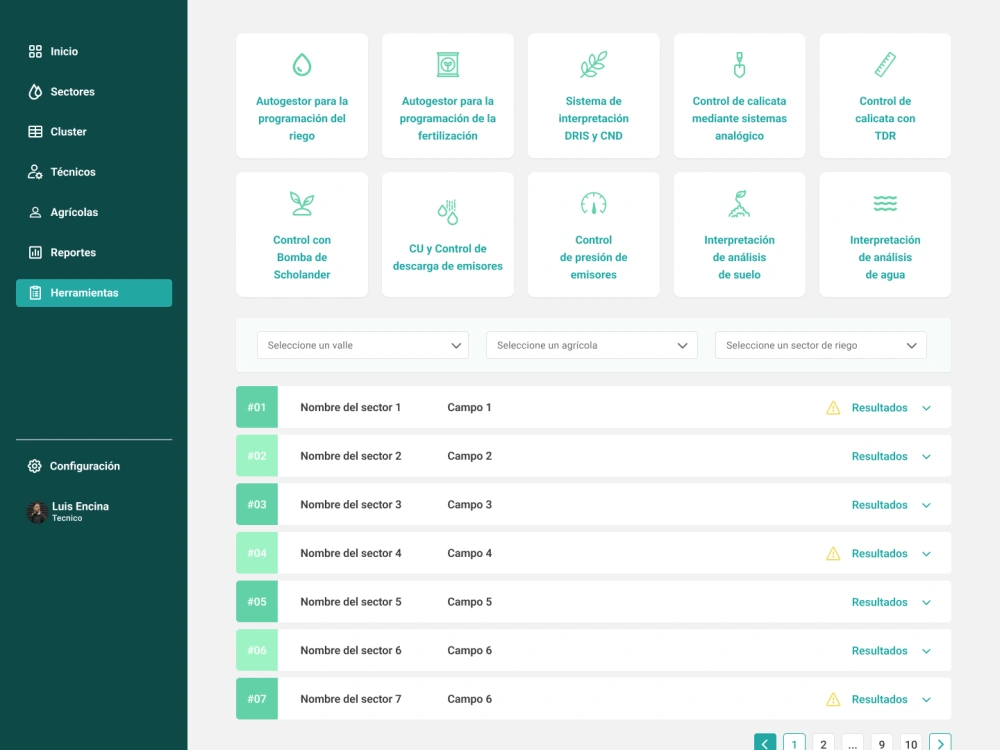Open the Seleccione un valle dropdown
The height and width of the screenshot is (750, 1000).
click(x=363, y=344)
